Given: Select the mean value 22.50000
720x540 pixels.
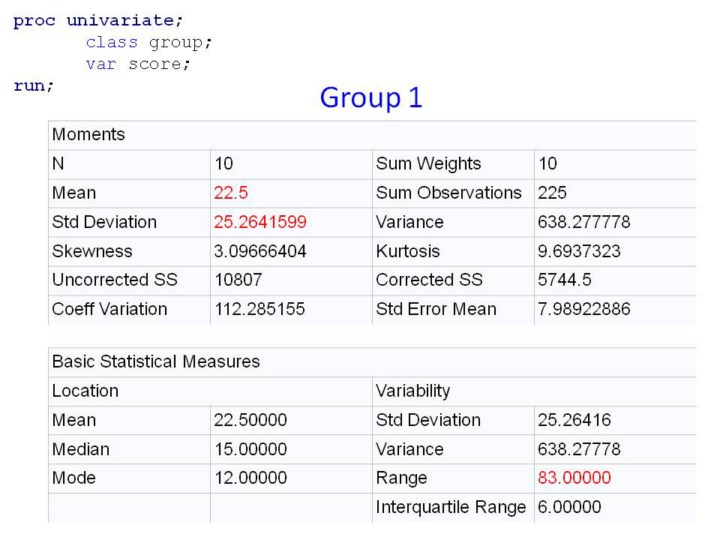Looking at the screenshot, I should pos(251,420).
